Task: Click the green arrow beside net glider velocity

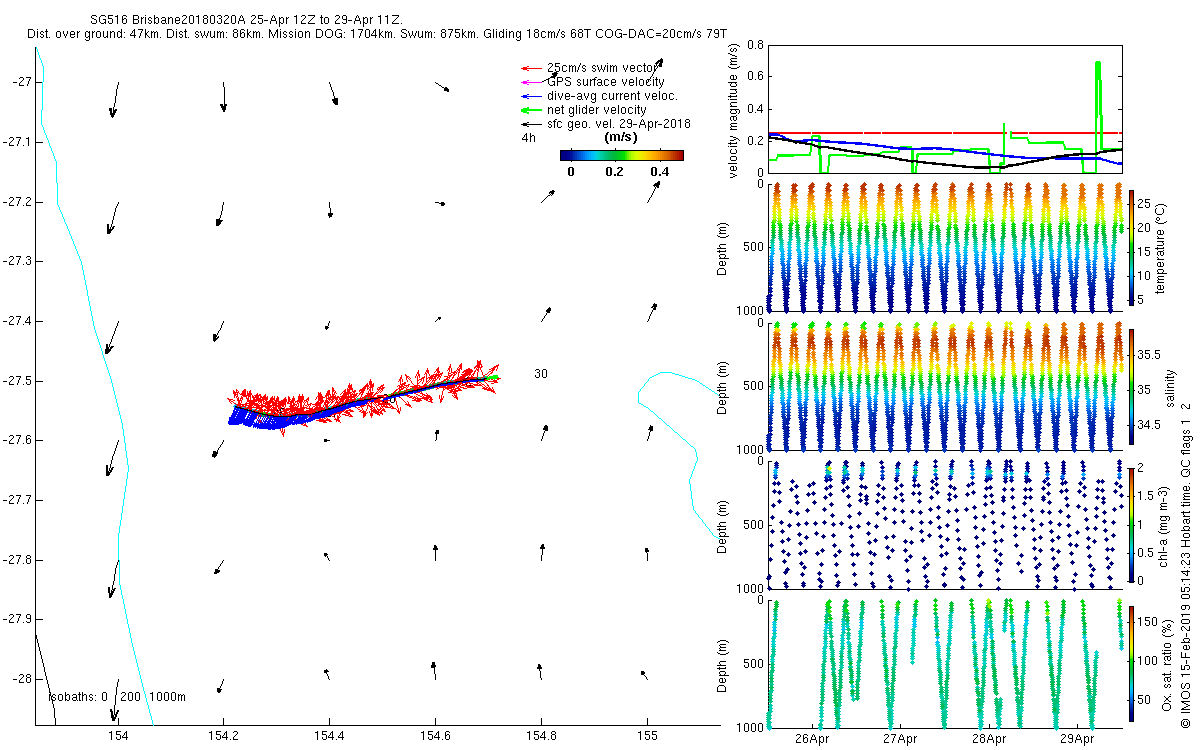Action: point(530,110)
